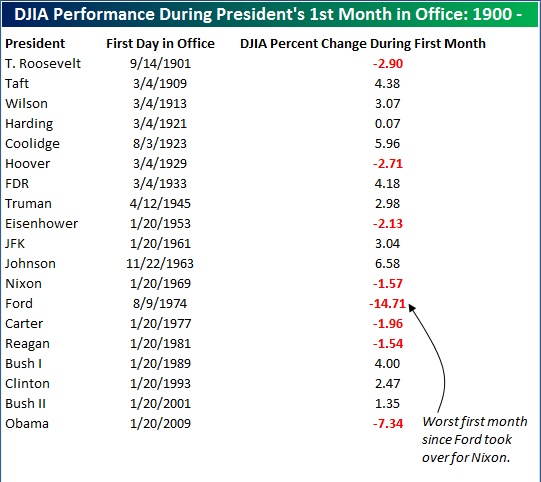Click the Coolidge name cell

pyautogui.click(x=32, y=144)
